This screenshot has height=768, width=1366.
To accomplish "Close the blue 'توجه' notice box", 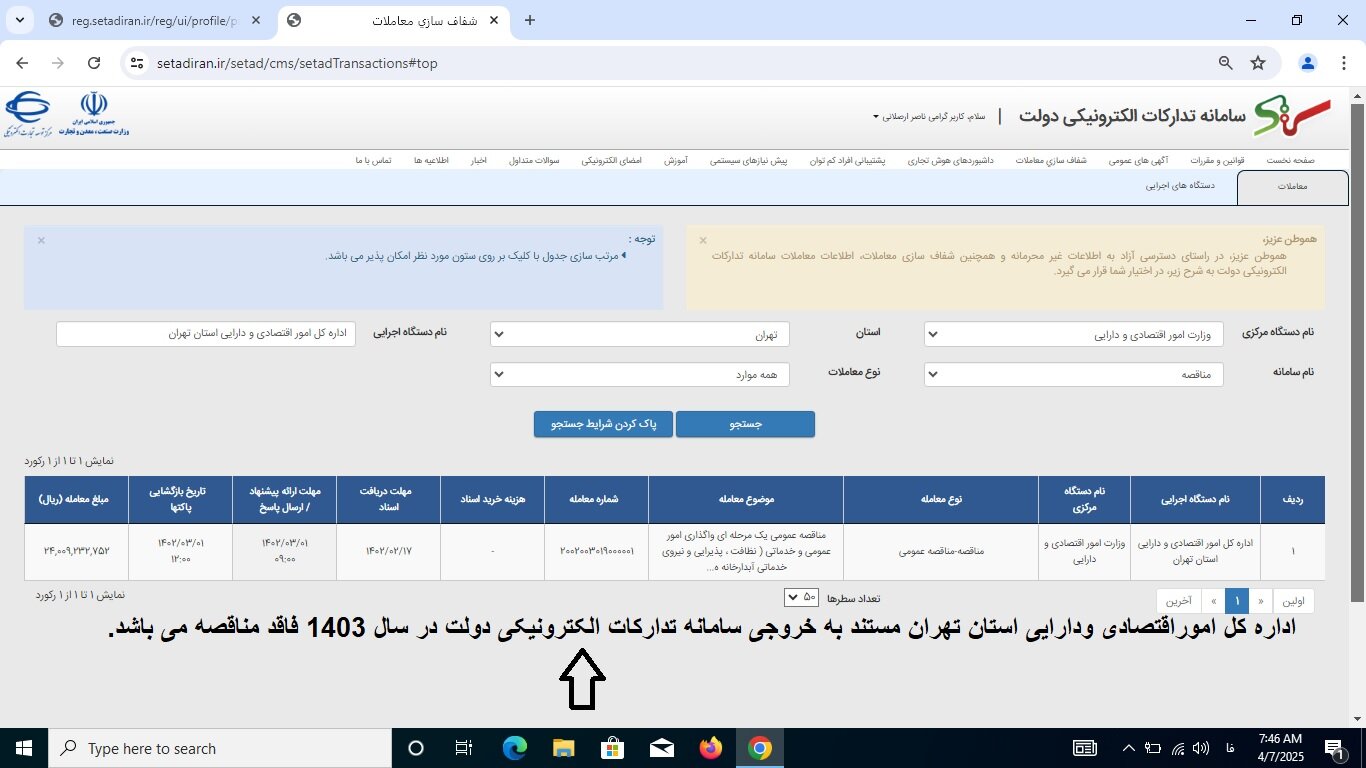I will click(41, 240).
